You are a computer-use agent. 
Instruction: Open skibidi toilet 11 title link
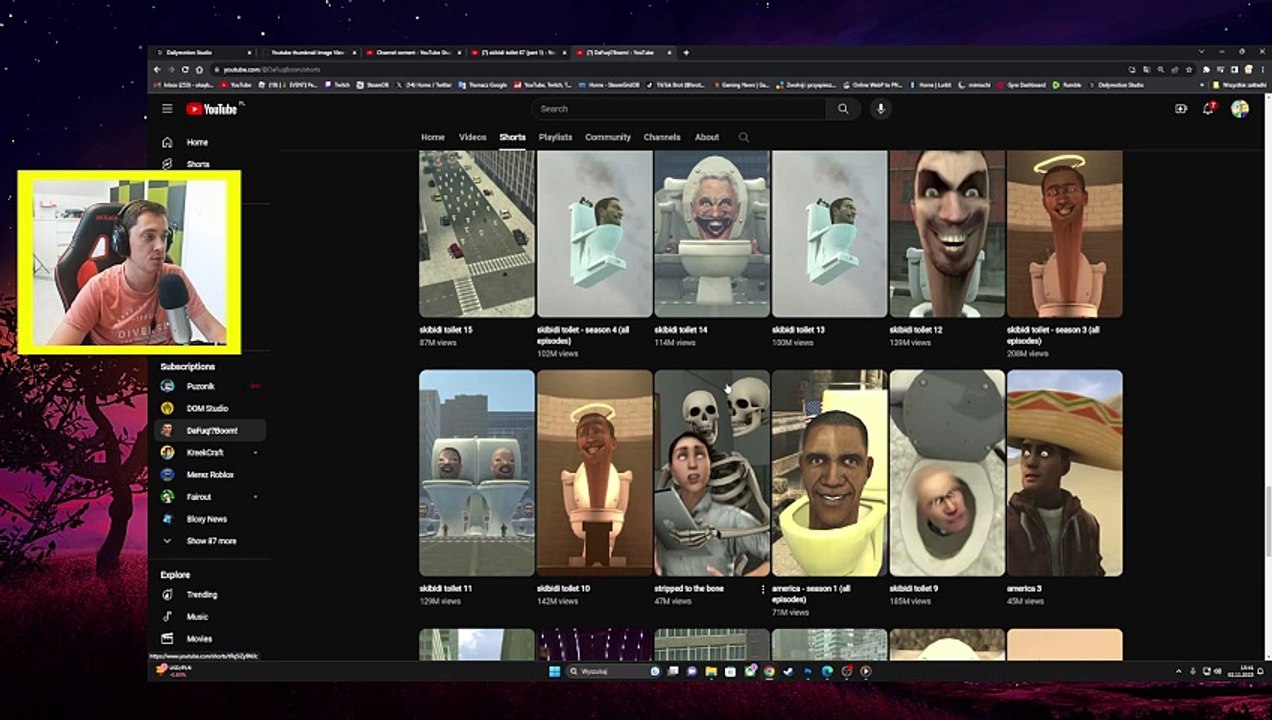pyautogui.click(x=446, y=589)
